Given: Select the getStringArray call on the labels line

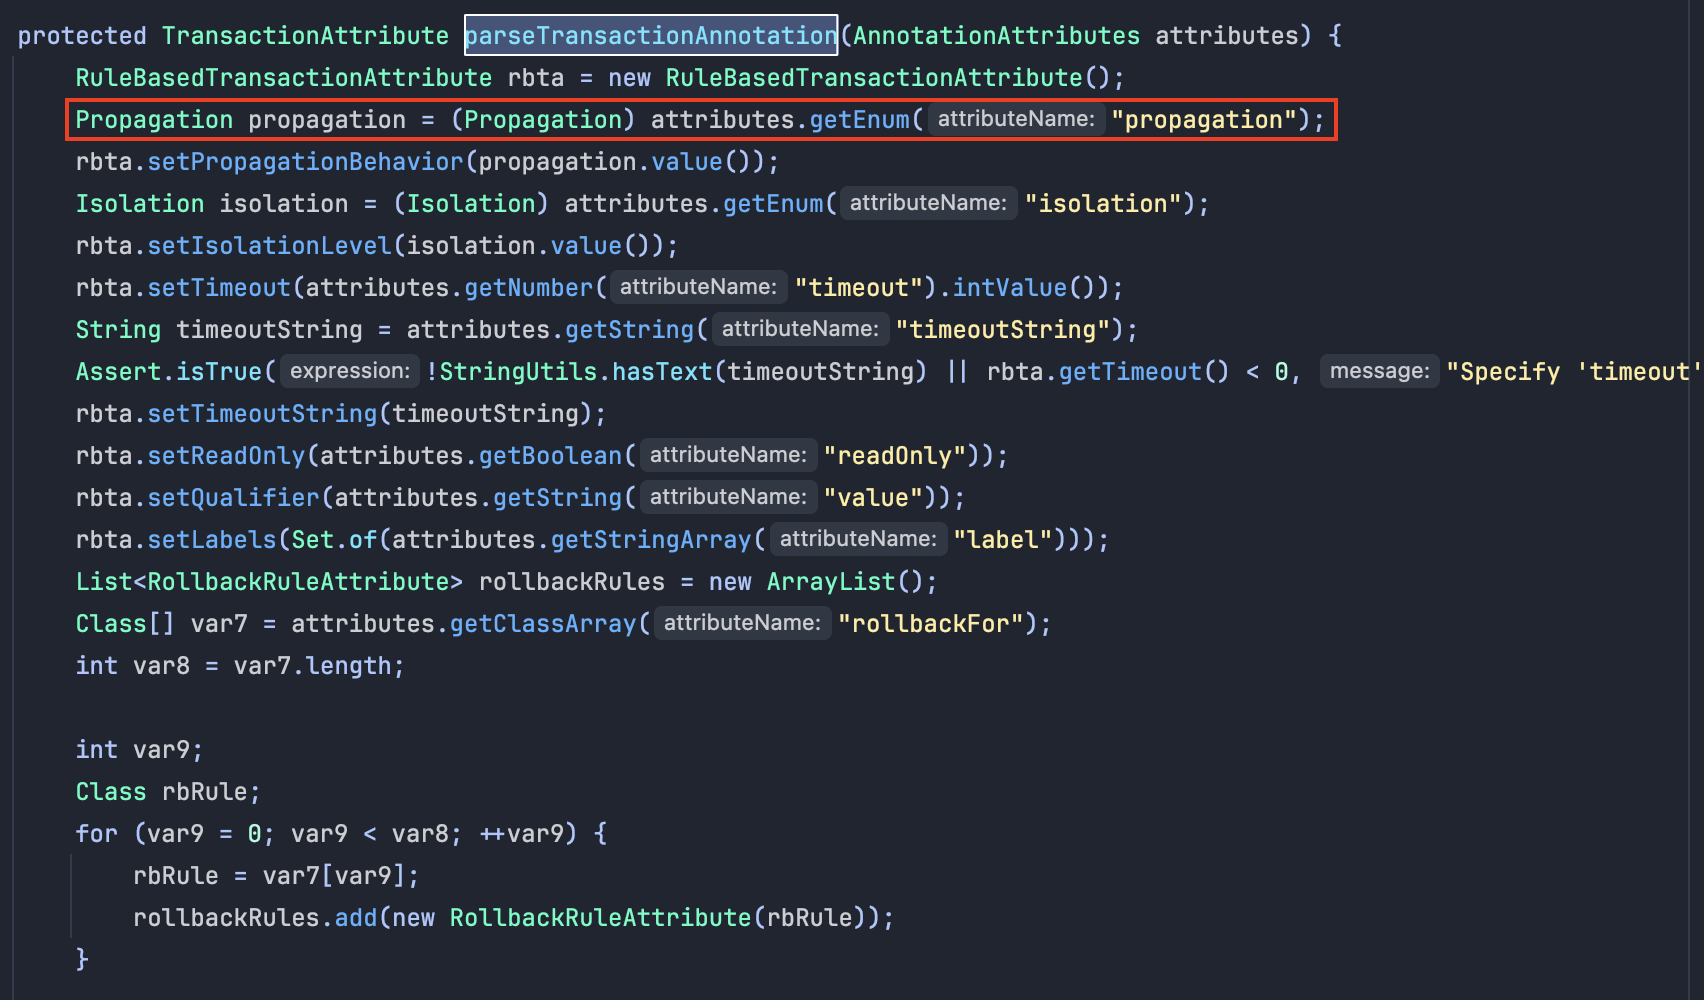Looking at the screenshot, I should [649, 539].
